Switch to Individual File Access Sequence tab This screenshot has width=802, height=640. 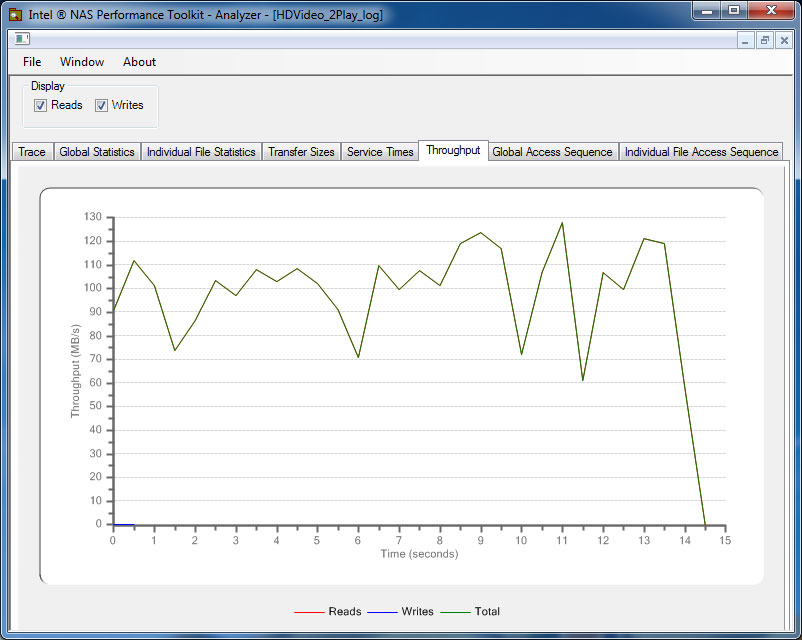(701, 152)
